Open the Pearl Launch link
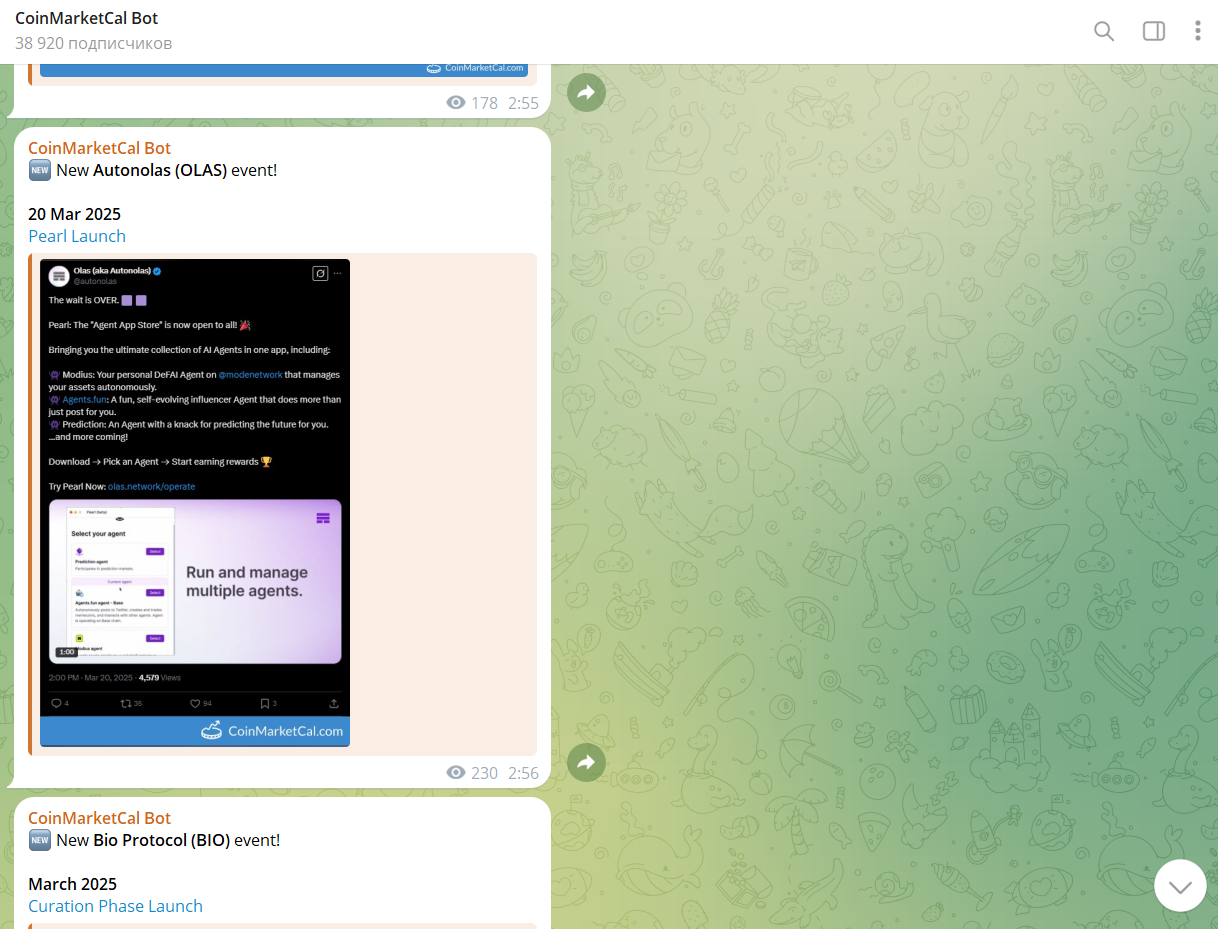This screenshot has height=929, width=1218. 77,236
